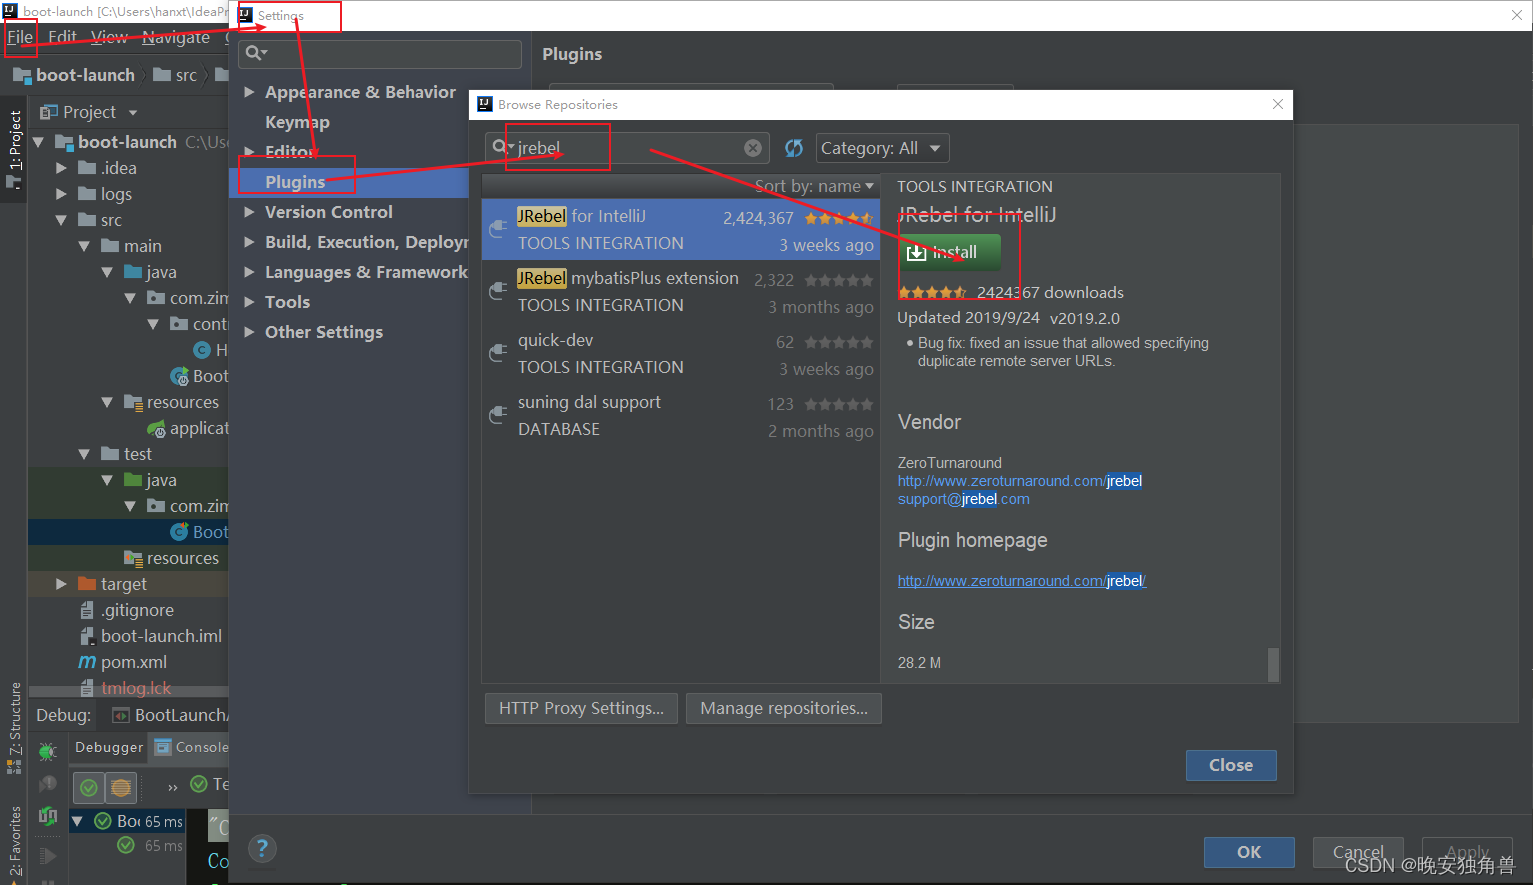1533x885 pixels.
Task: Click quick-dev plugin icon
Action: point(498,353)
